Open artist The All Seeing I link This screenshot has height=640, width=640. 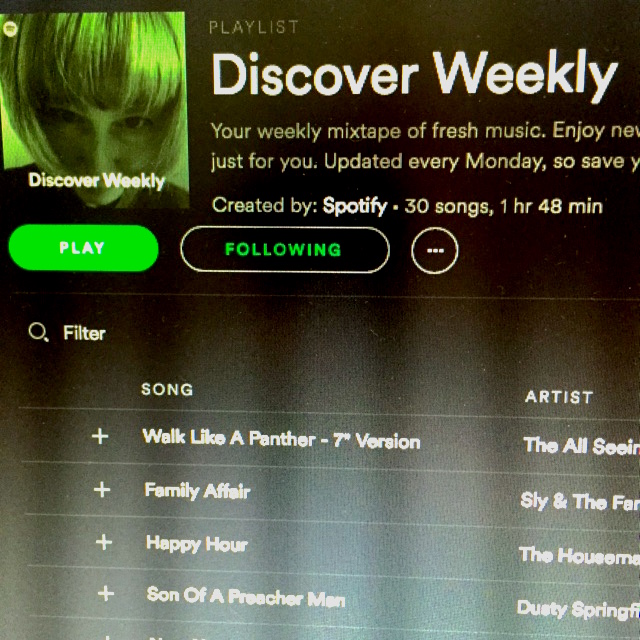tap(582, 446)
